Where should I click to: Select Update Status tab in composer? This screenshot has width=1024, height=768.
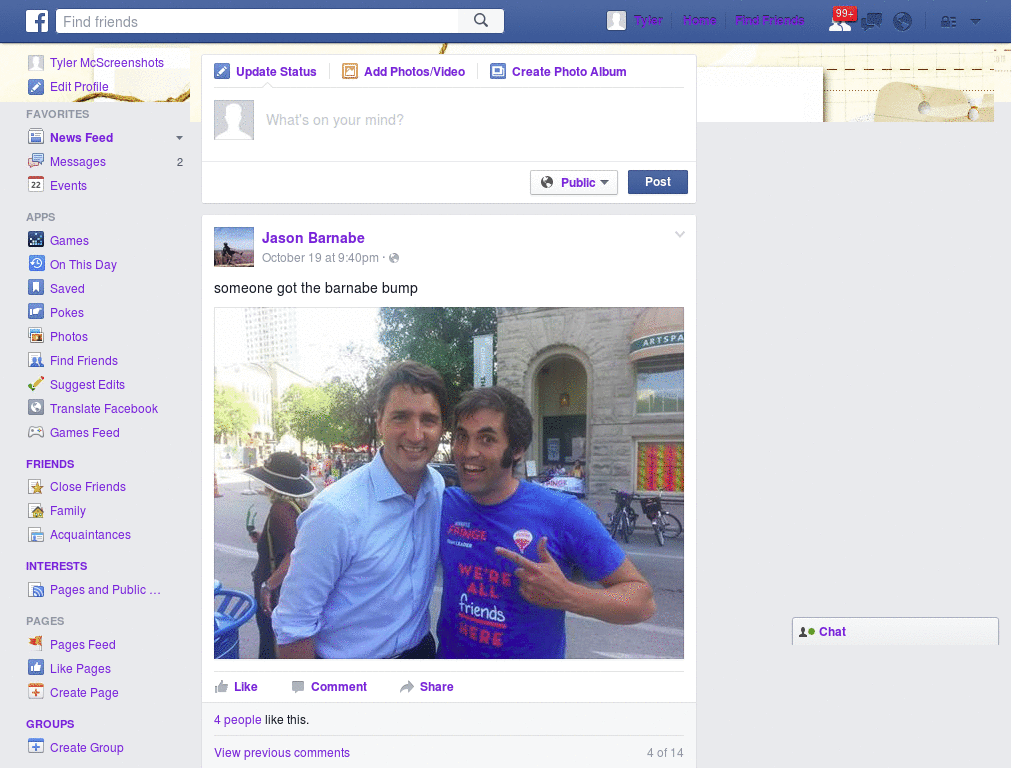click(x=265, y=71)
